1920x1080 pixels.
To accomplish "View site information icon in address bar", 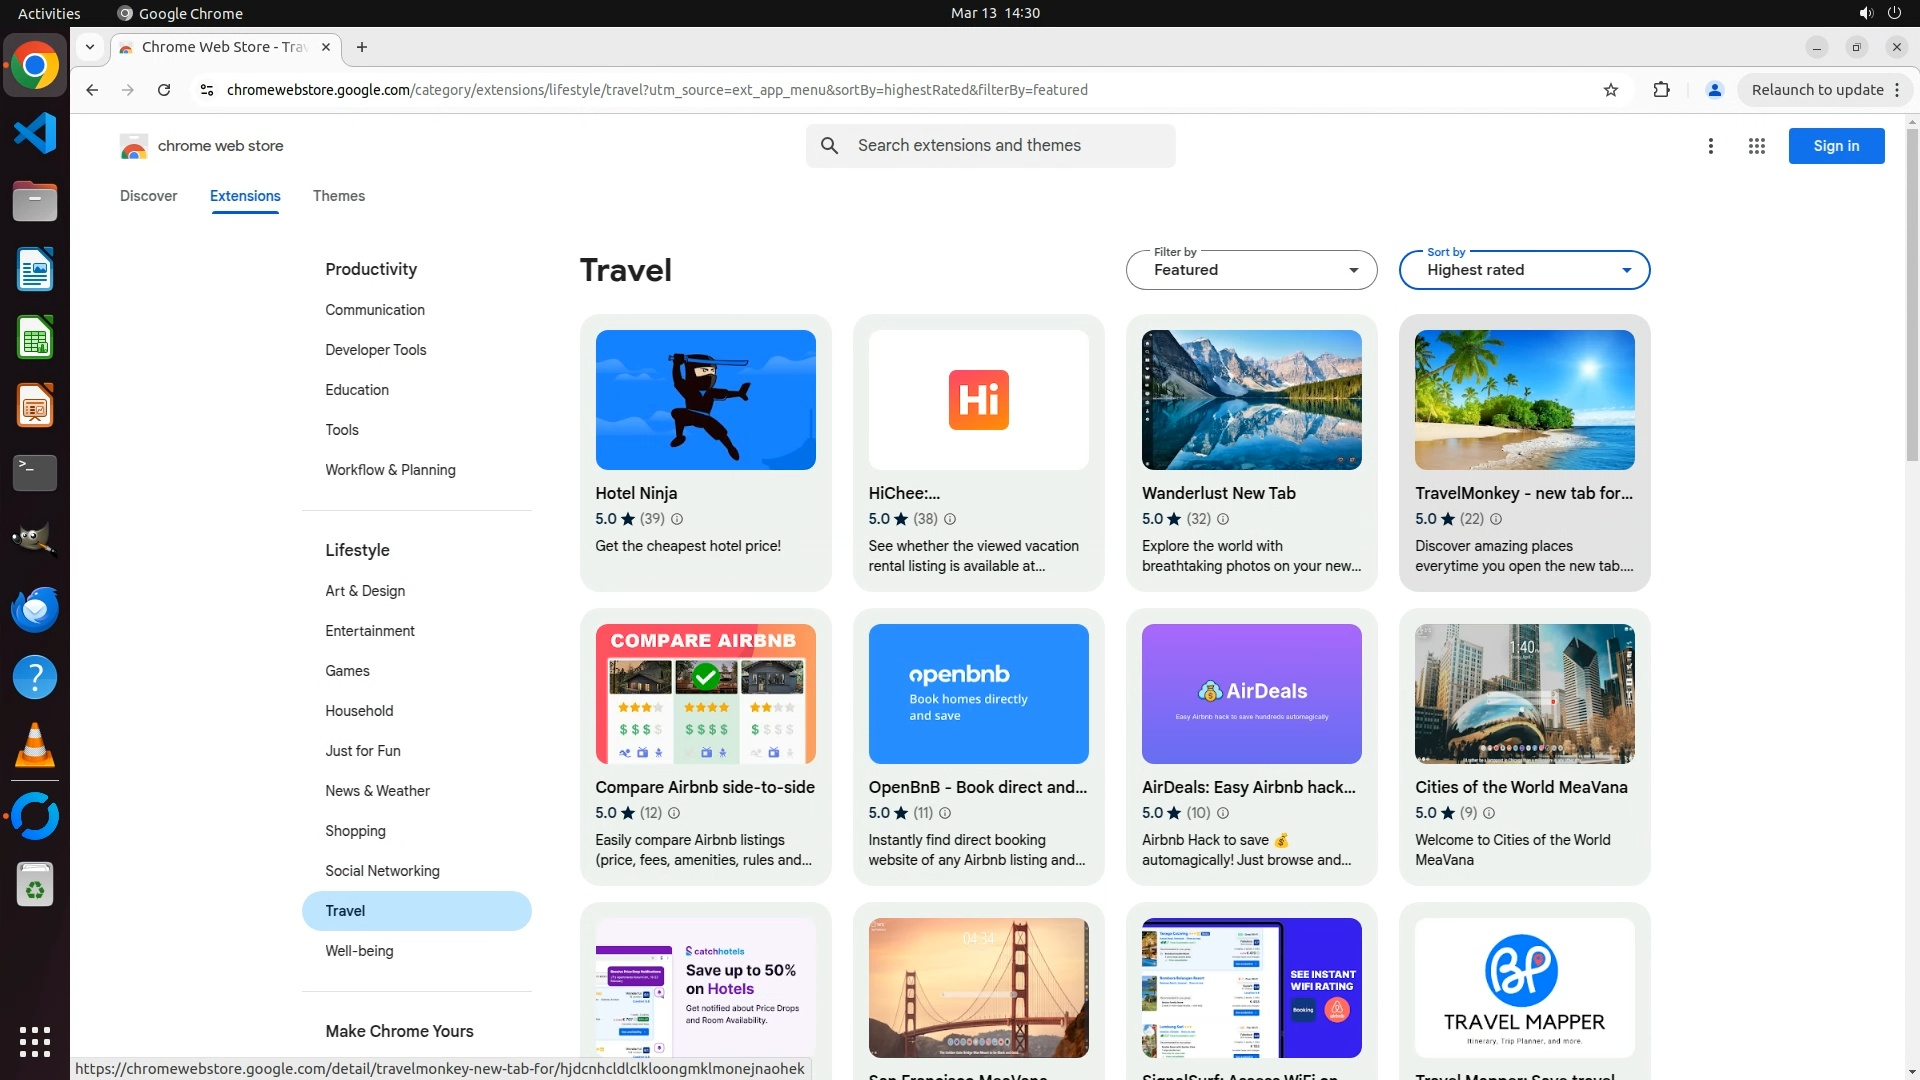I will (207, 90).
